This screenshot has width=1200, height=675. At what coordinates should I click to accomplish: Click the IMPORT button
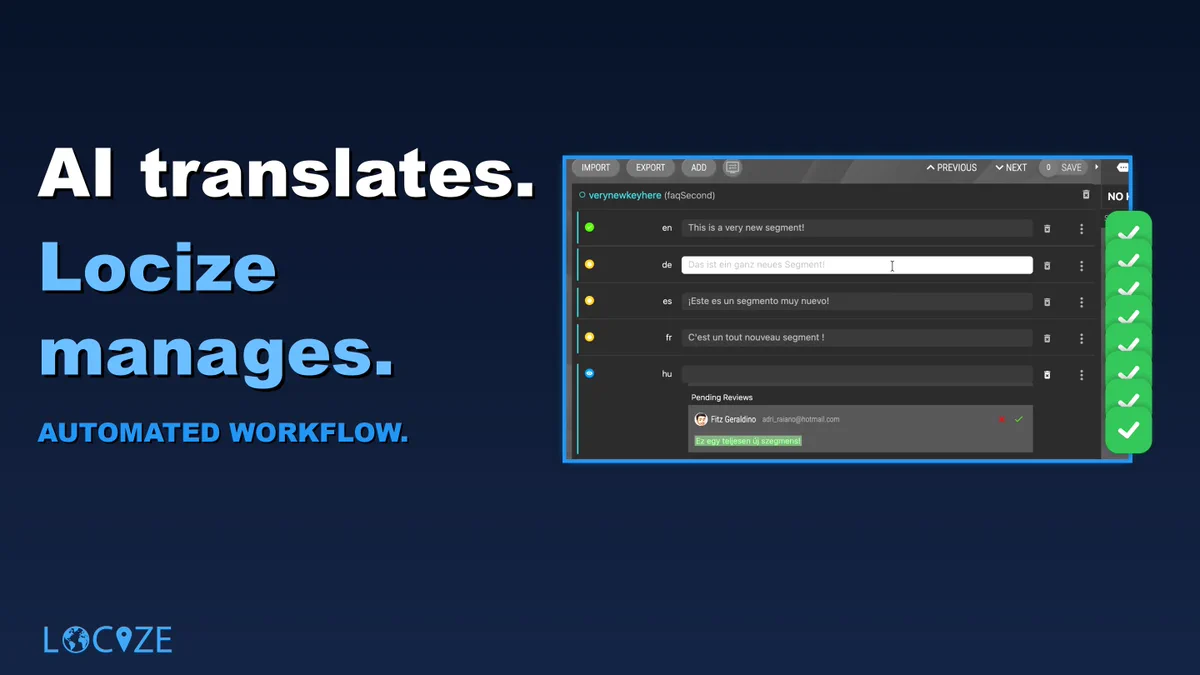(x=596, y=168)
